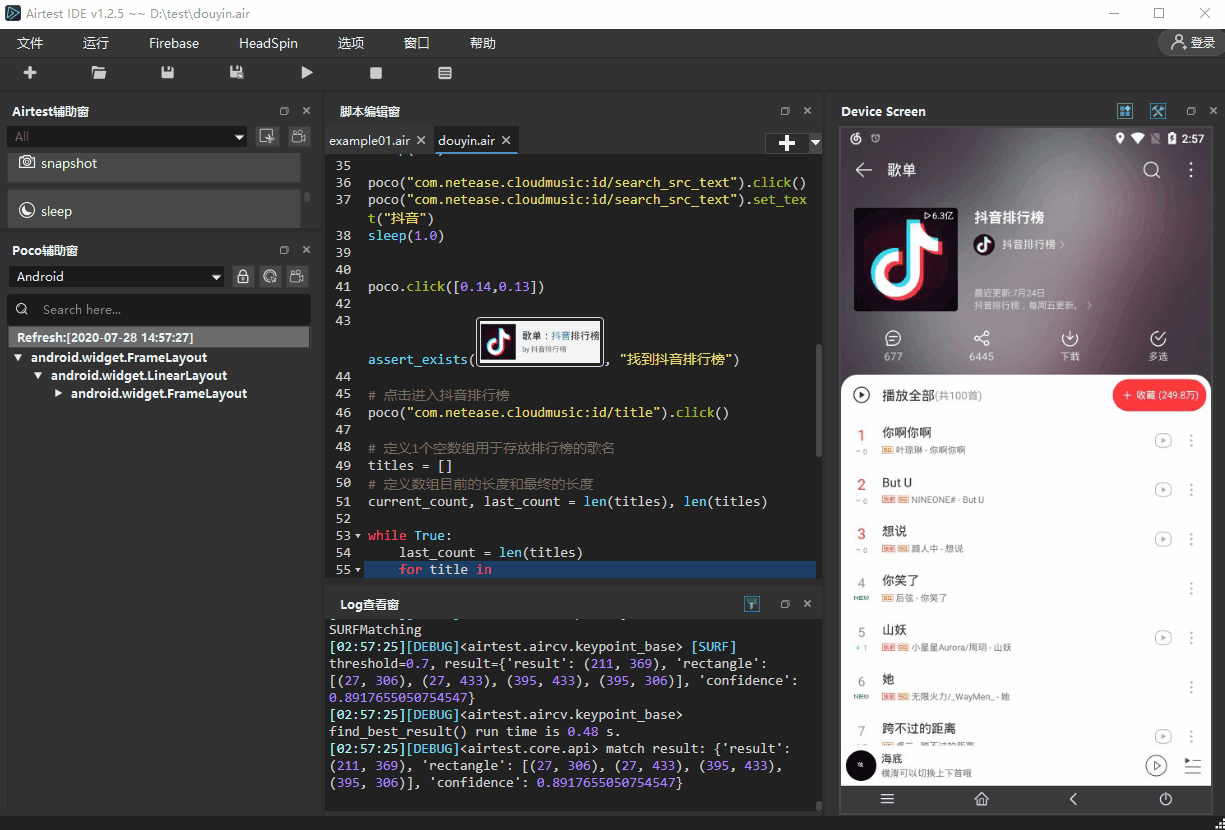Float the Log查看窗 panel

785,604
